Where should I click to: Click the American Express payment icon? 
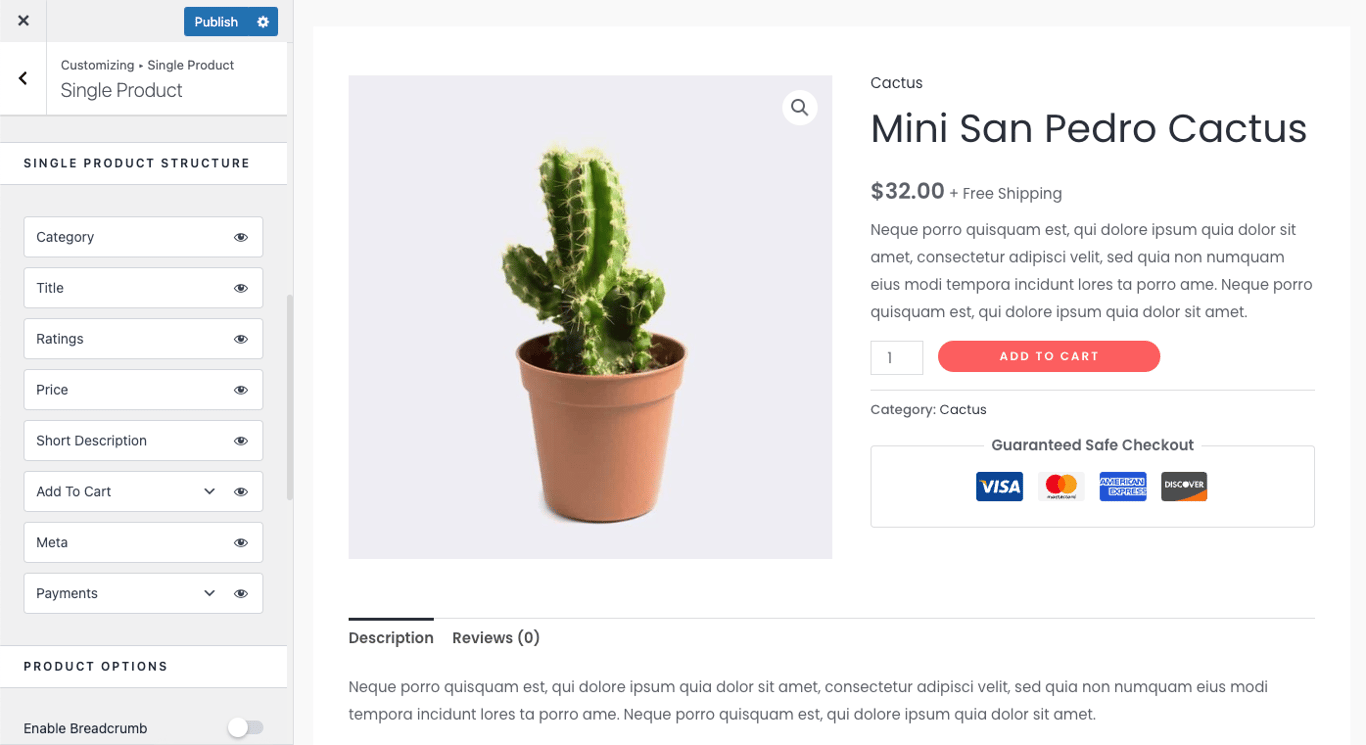[1123, 486]
